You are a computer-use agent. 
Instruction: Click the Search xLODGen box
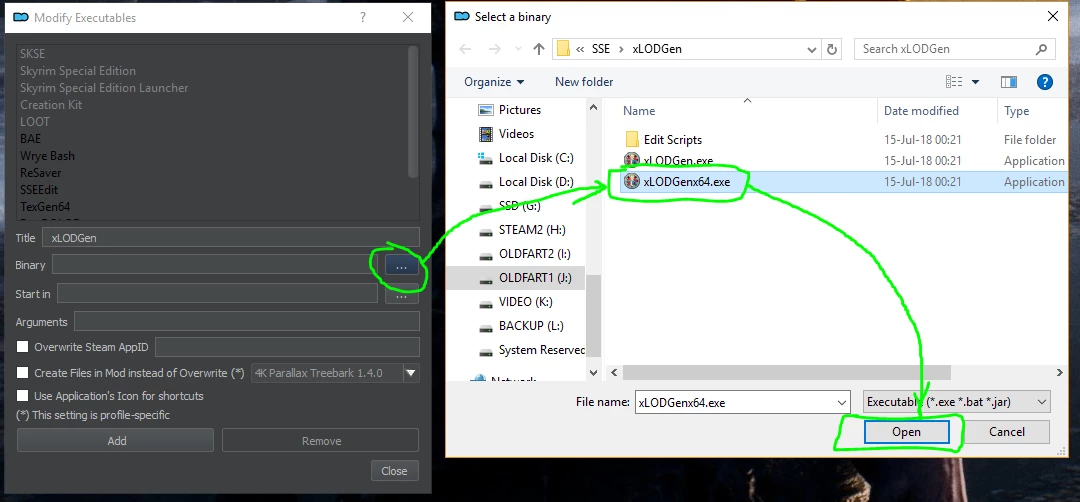[x=955, y=50]
